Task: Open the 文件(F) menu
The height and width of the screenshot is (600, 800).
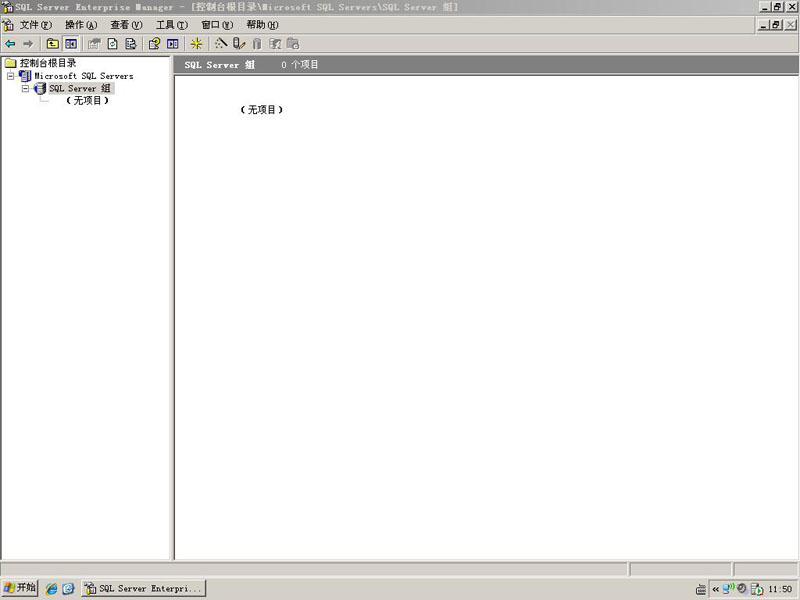Action: [35, 25]
